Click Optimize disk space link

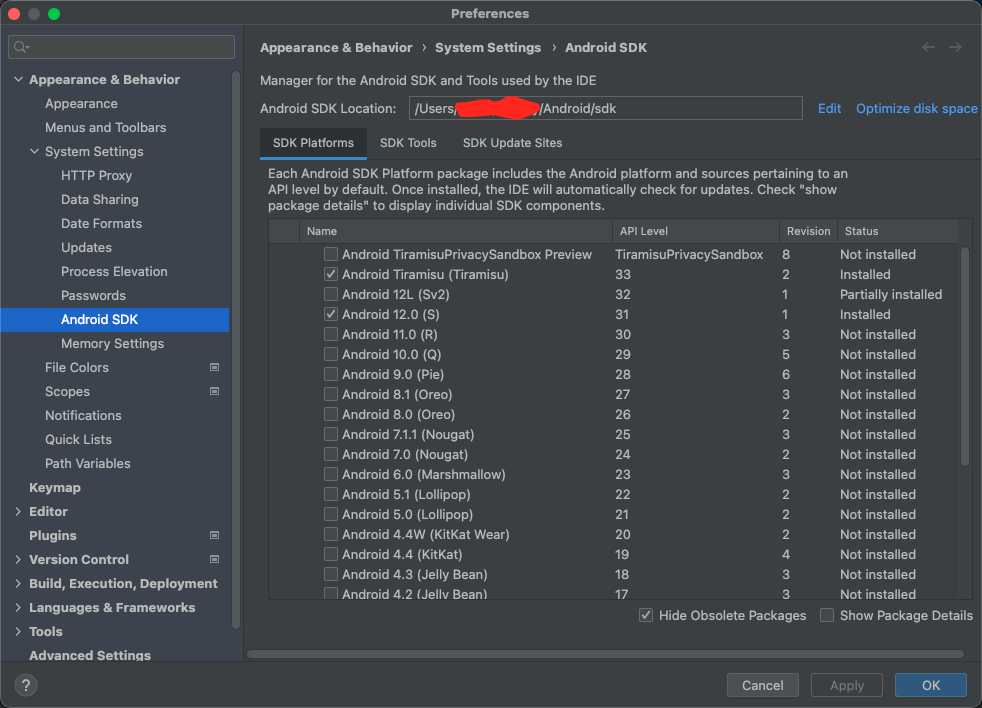coord(916,108)
